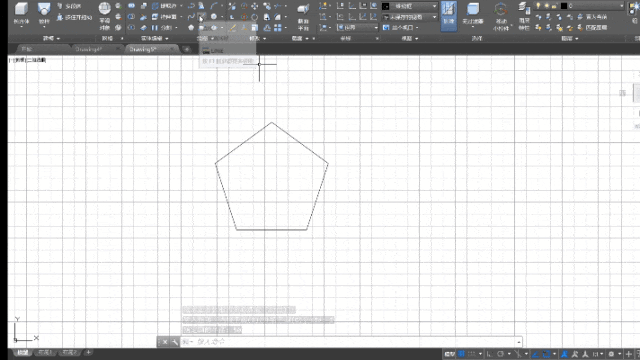Click the command line input field
The image size is (640, 360).
(x=349, y=342)
